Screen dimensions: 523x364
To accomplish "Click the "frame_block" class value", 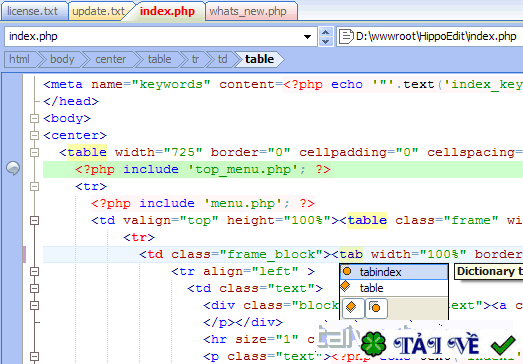I will (272, 255).
